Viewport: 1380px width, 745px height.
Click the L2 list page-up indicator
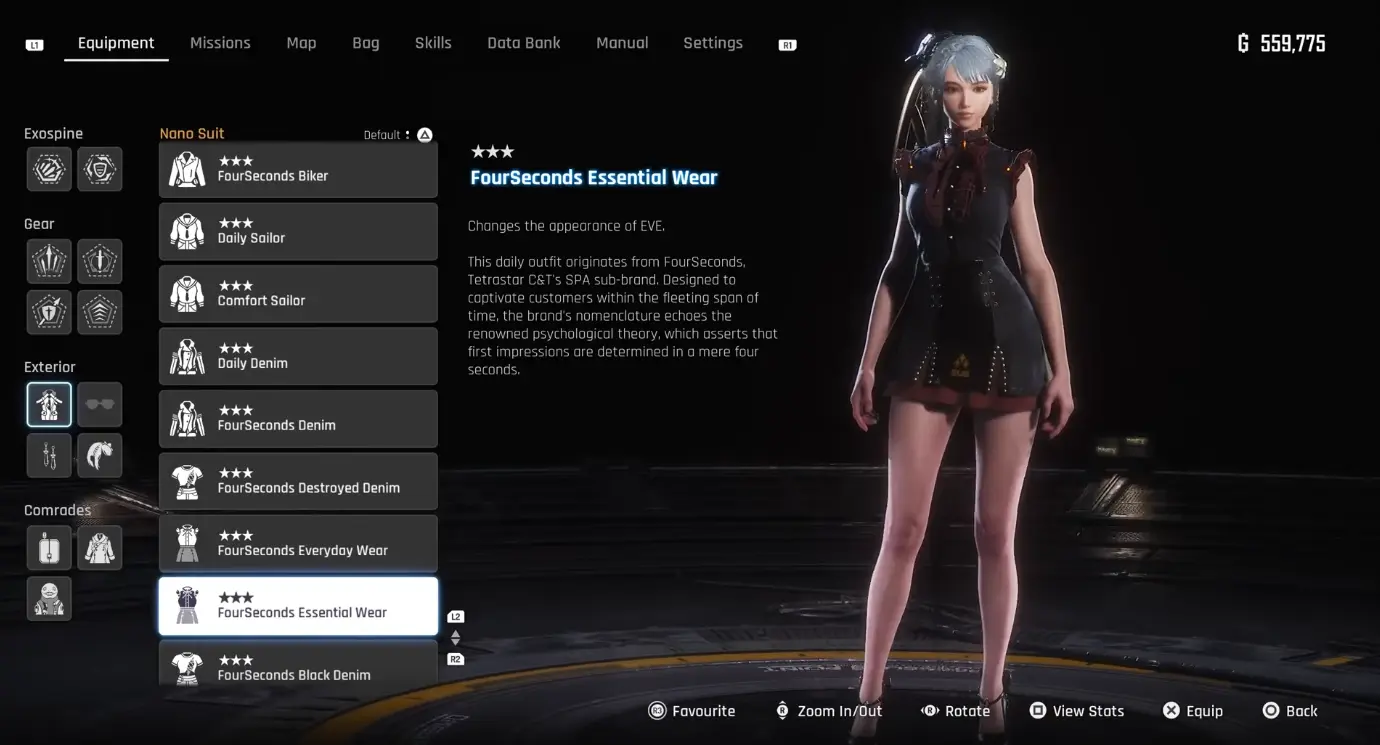tap(456, 617)
